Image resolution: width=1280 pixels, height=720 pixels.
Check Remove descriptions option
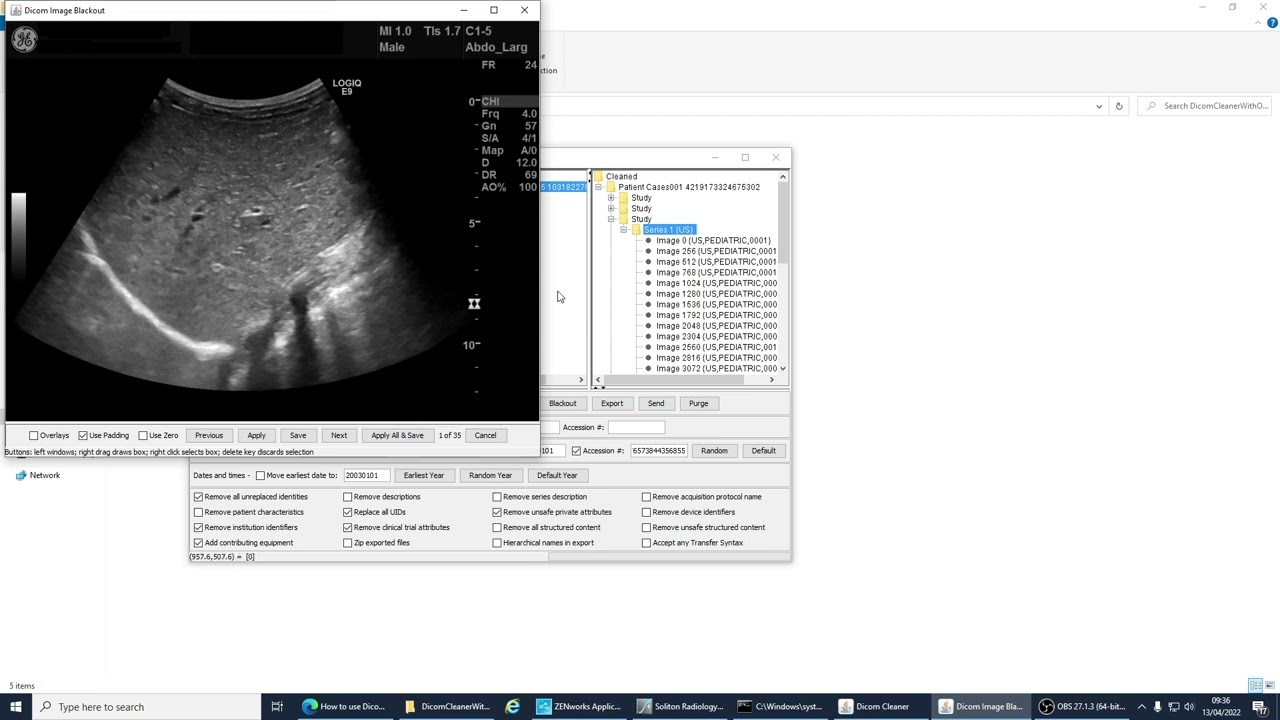pos(348,497)
